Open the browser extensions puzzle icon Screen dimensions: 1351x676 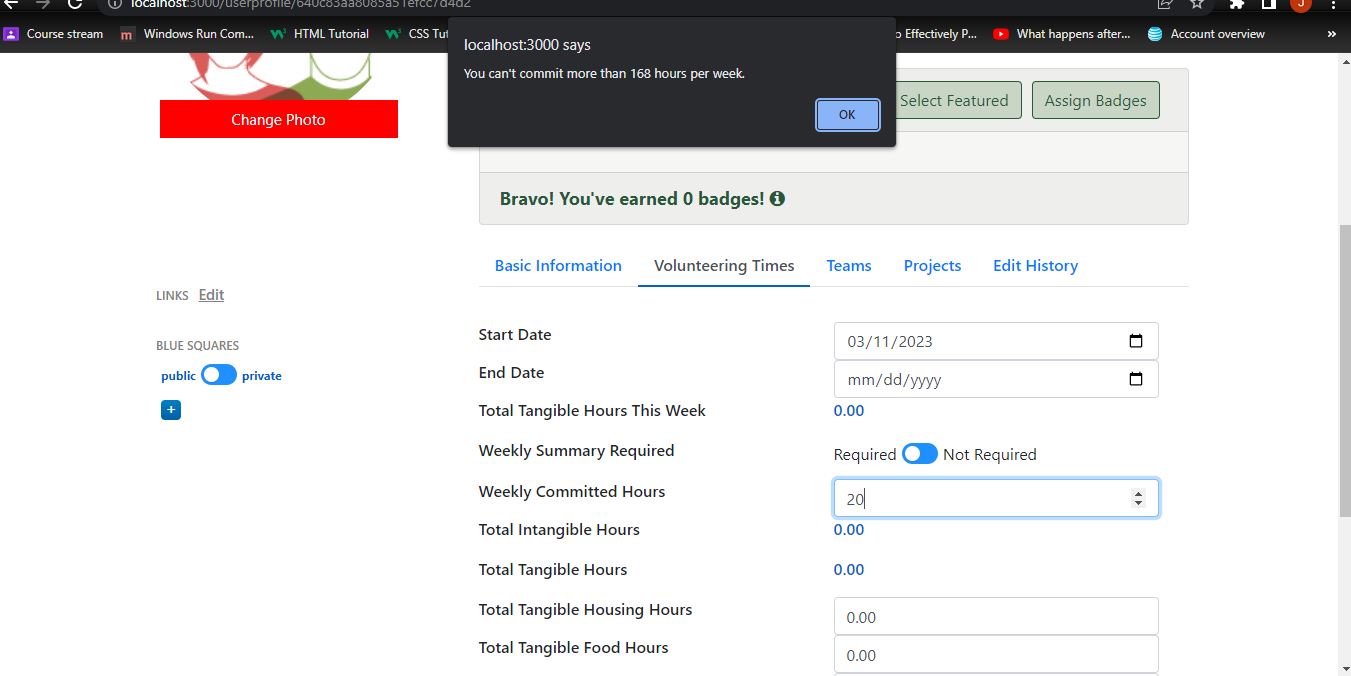coord(1237,4)
